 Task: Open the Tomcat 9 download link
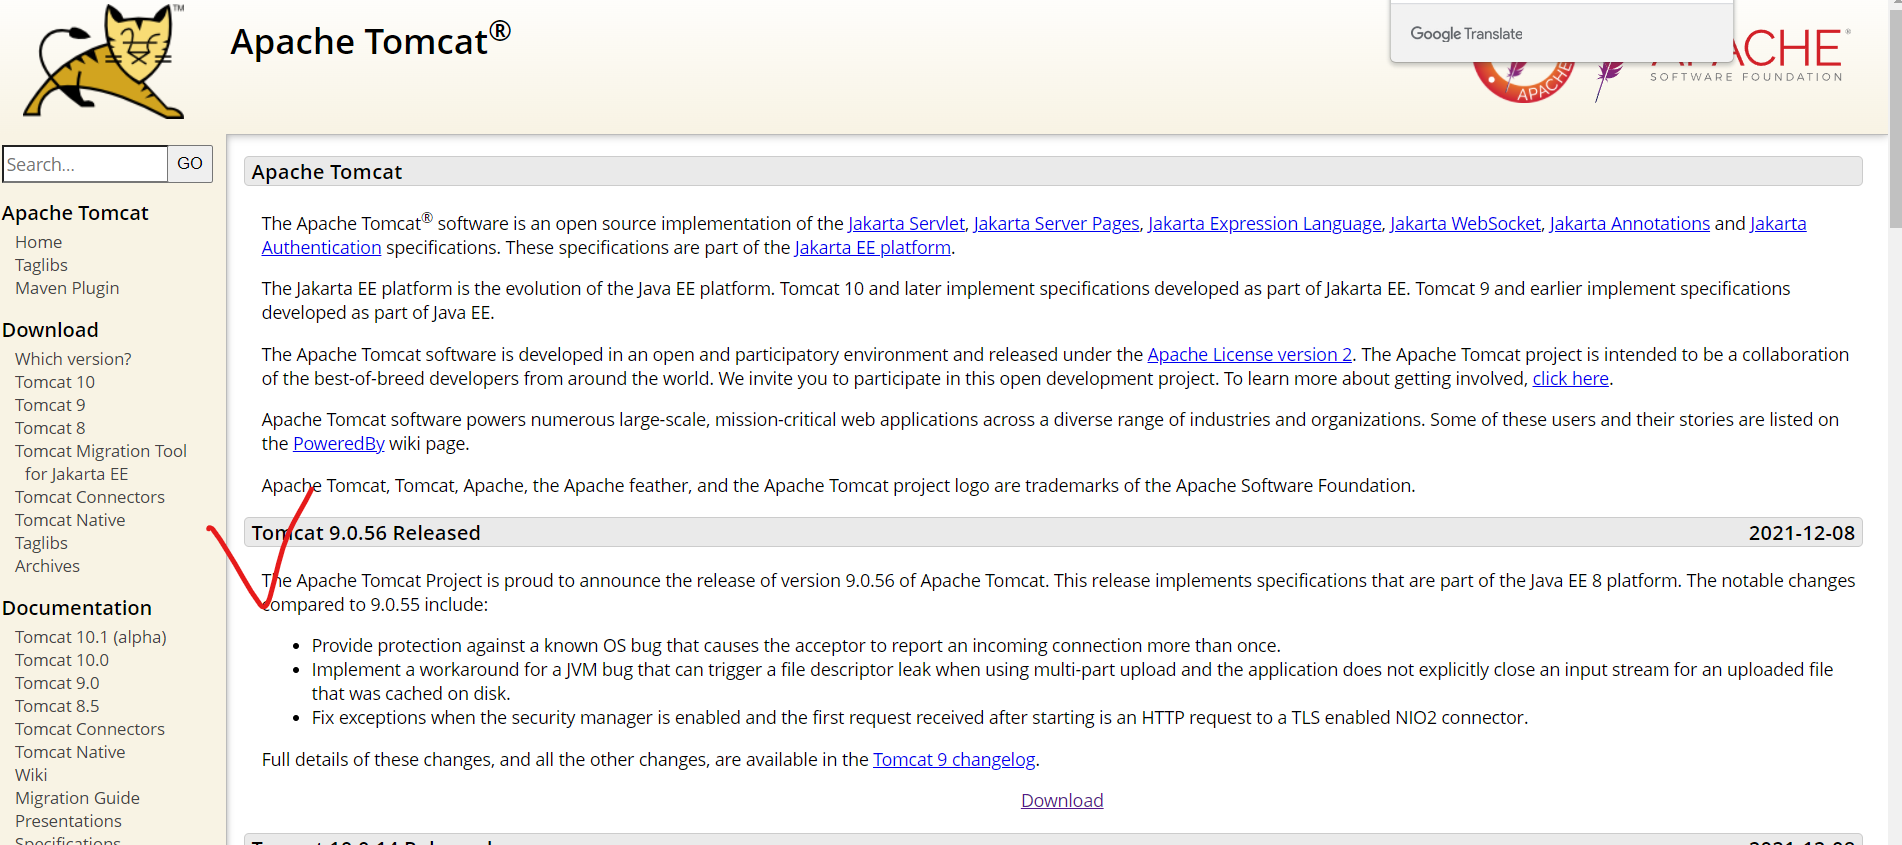50,405
